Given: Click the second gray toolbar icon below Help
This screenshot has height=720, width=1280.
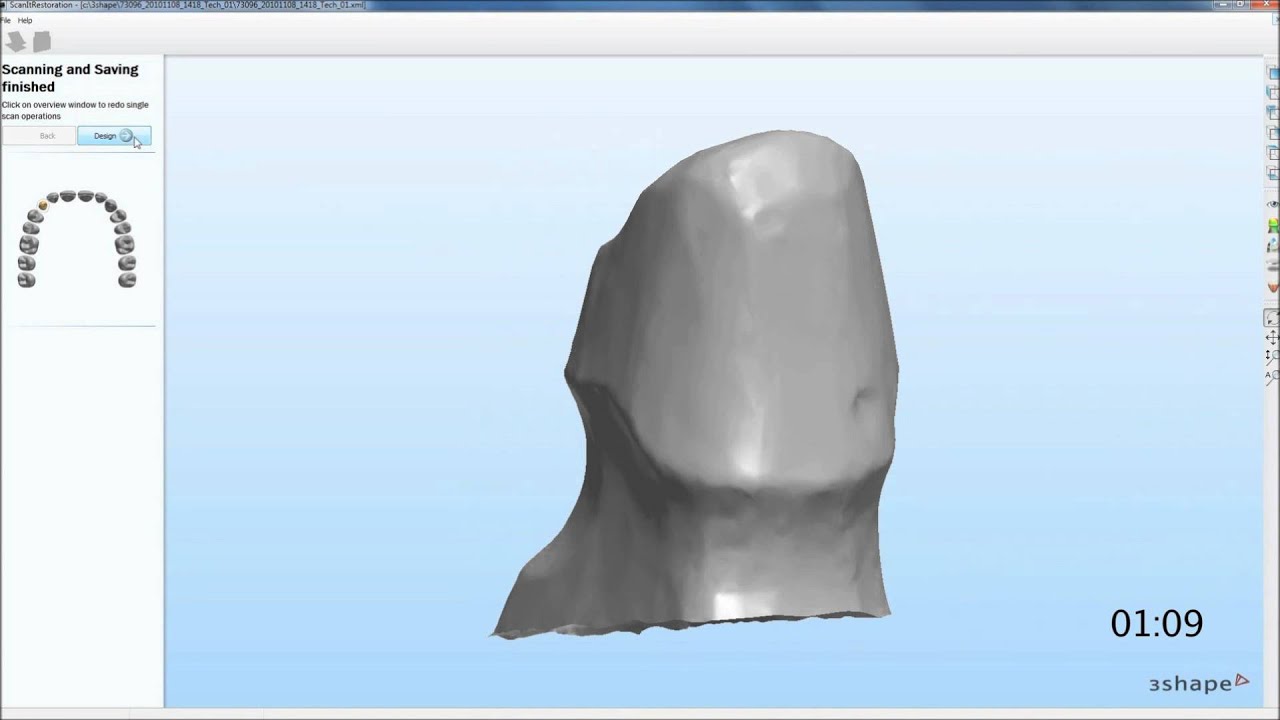Looking at the screenshot, I should tap(41, 42).
